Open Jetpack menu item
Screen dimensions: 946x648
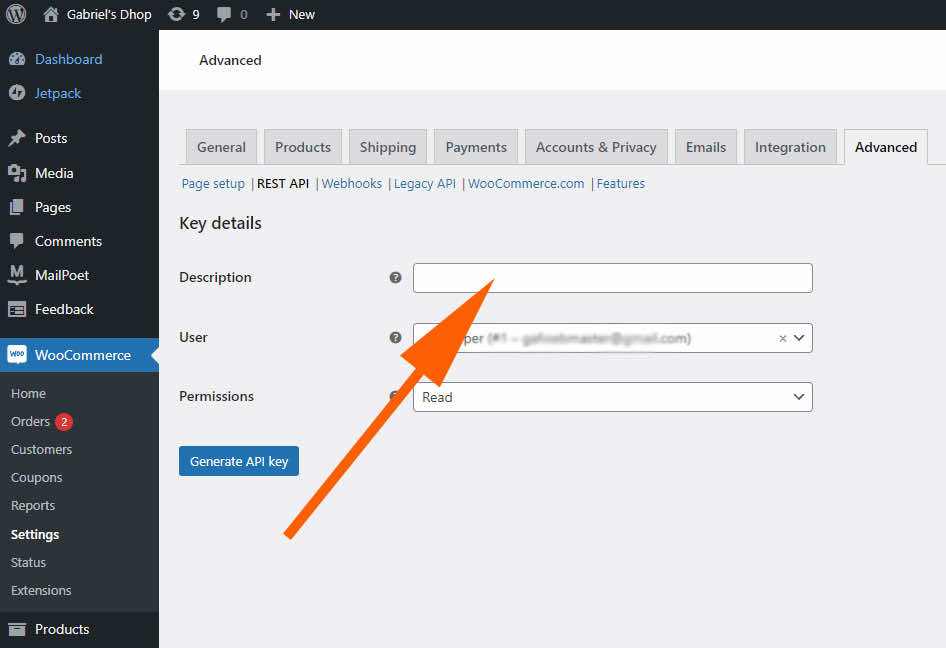tap(58, 94)
